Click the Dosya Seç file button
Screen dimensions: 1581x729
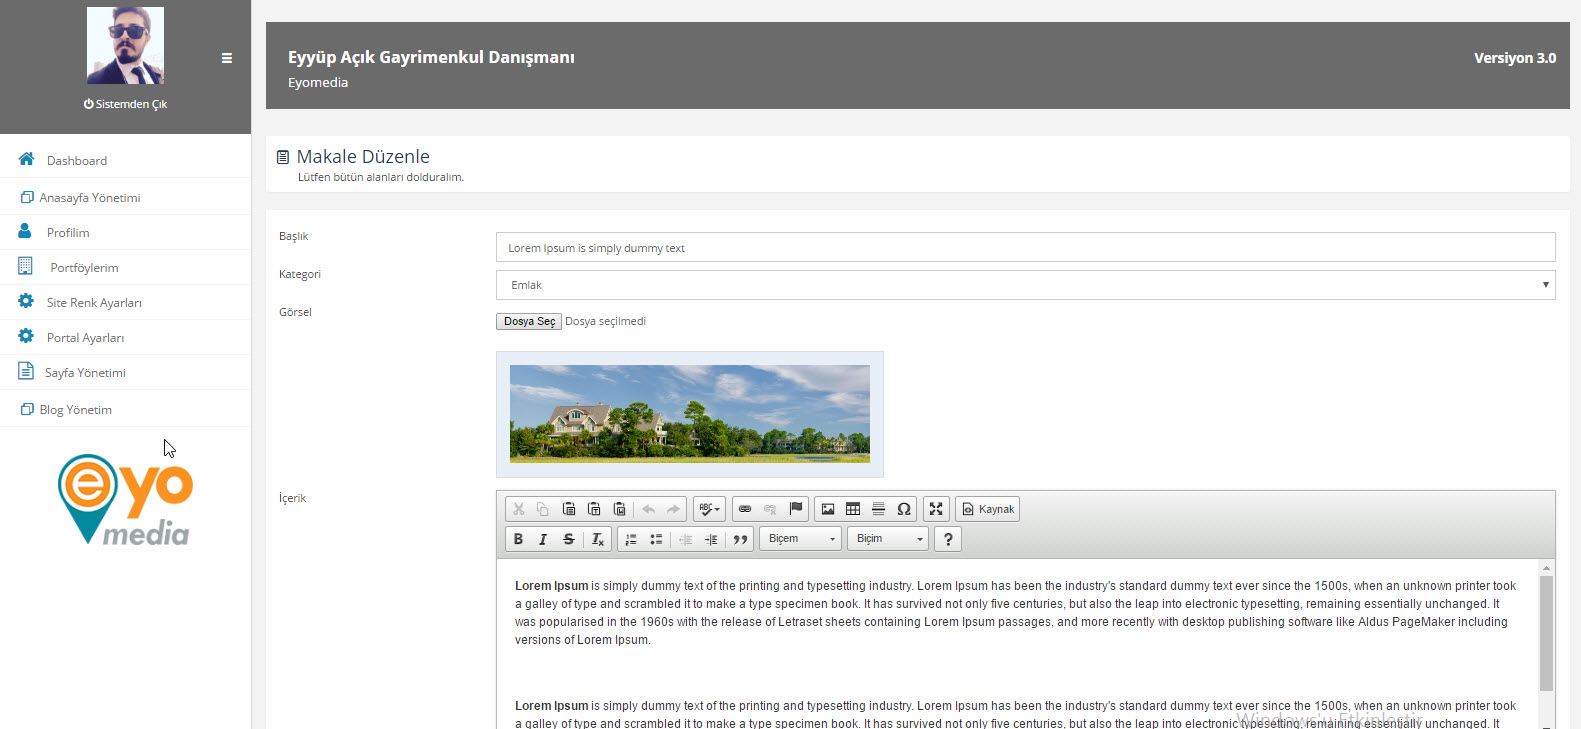tap(529, 321)
